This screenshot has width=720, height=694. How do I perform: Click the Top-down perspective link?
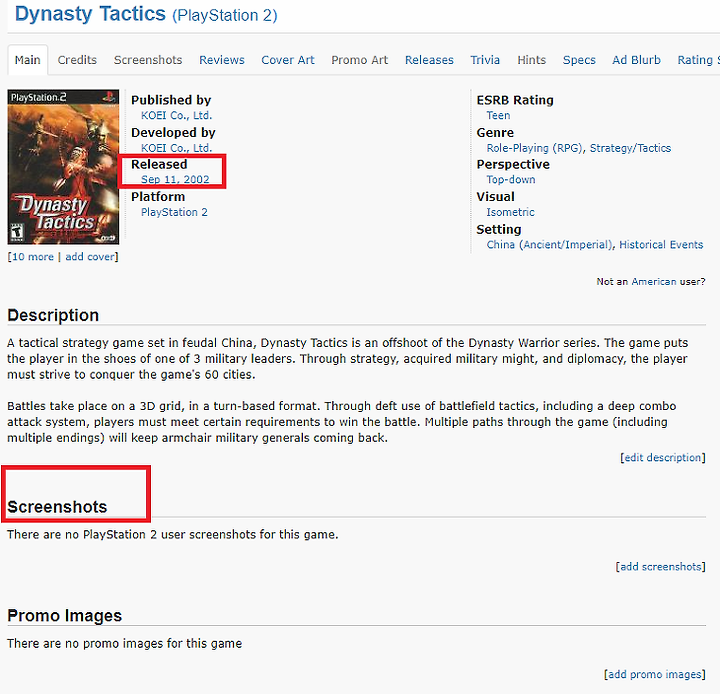pos(511,180)
